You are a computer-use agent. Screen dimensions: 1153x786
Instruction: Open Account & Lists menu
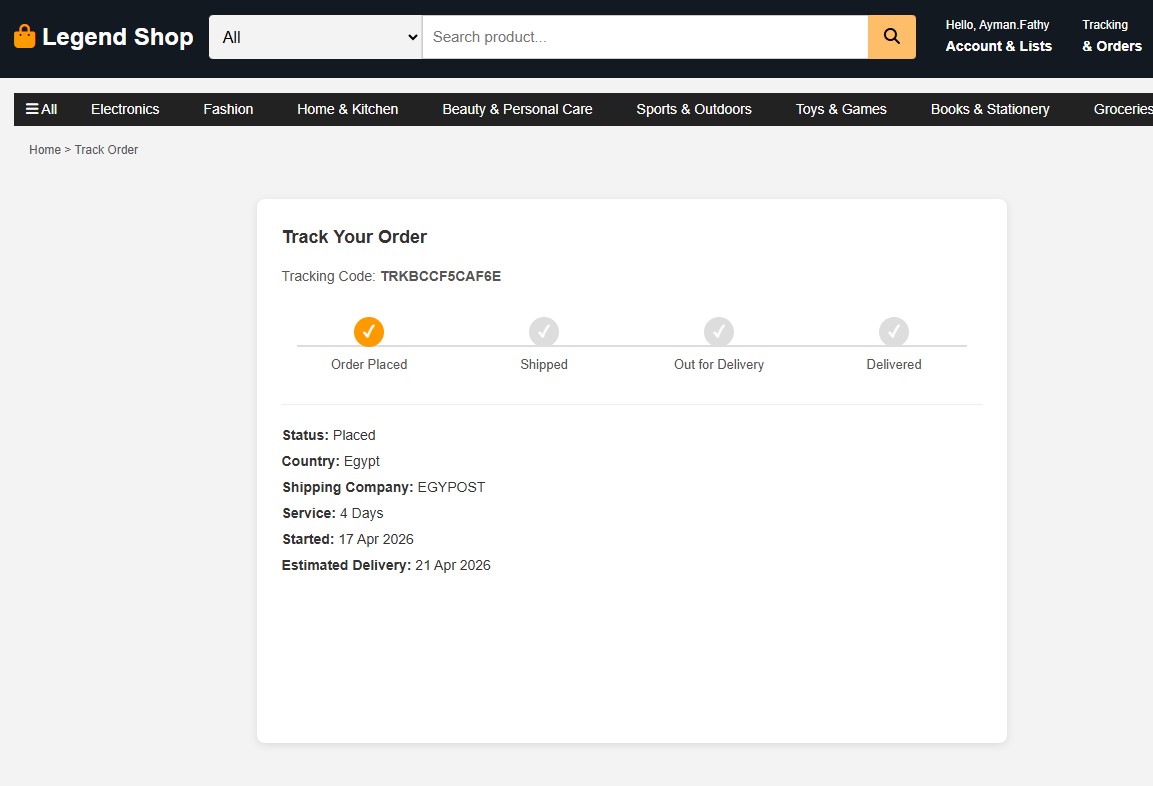pos(998,46)
